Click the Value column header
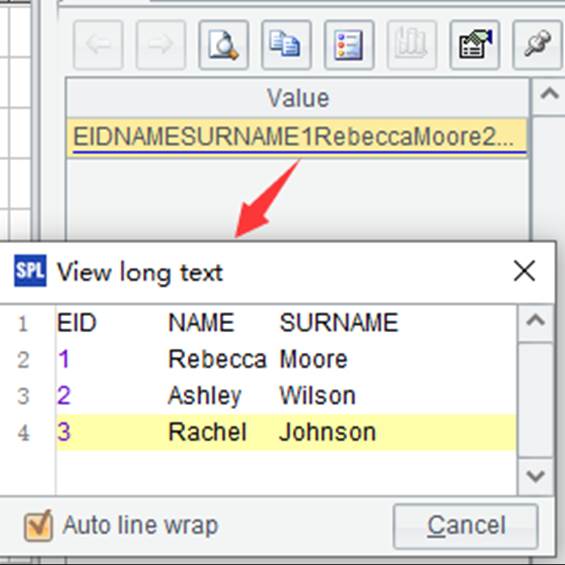Viewport: 565px width, 565px height. tap(298, 98)
